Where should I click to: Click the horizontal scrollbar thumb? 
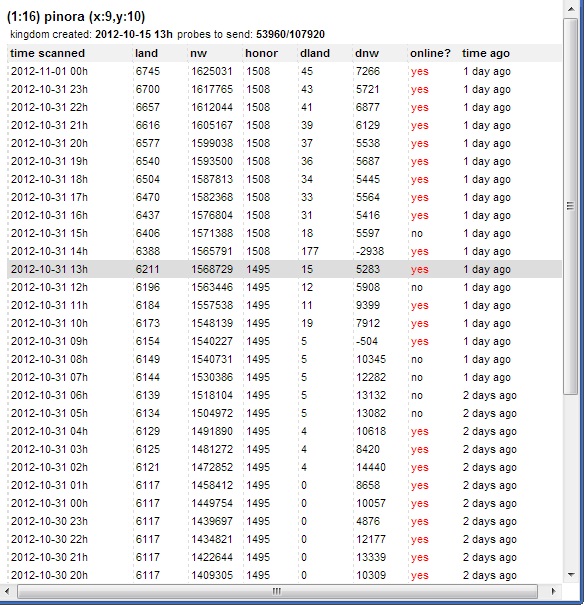click(277, 592)
